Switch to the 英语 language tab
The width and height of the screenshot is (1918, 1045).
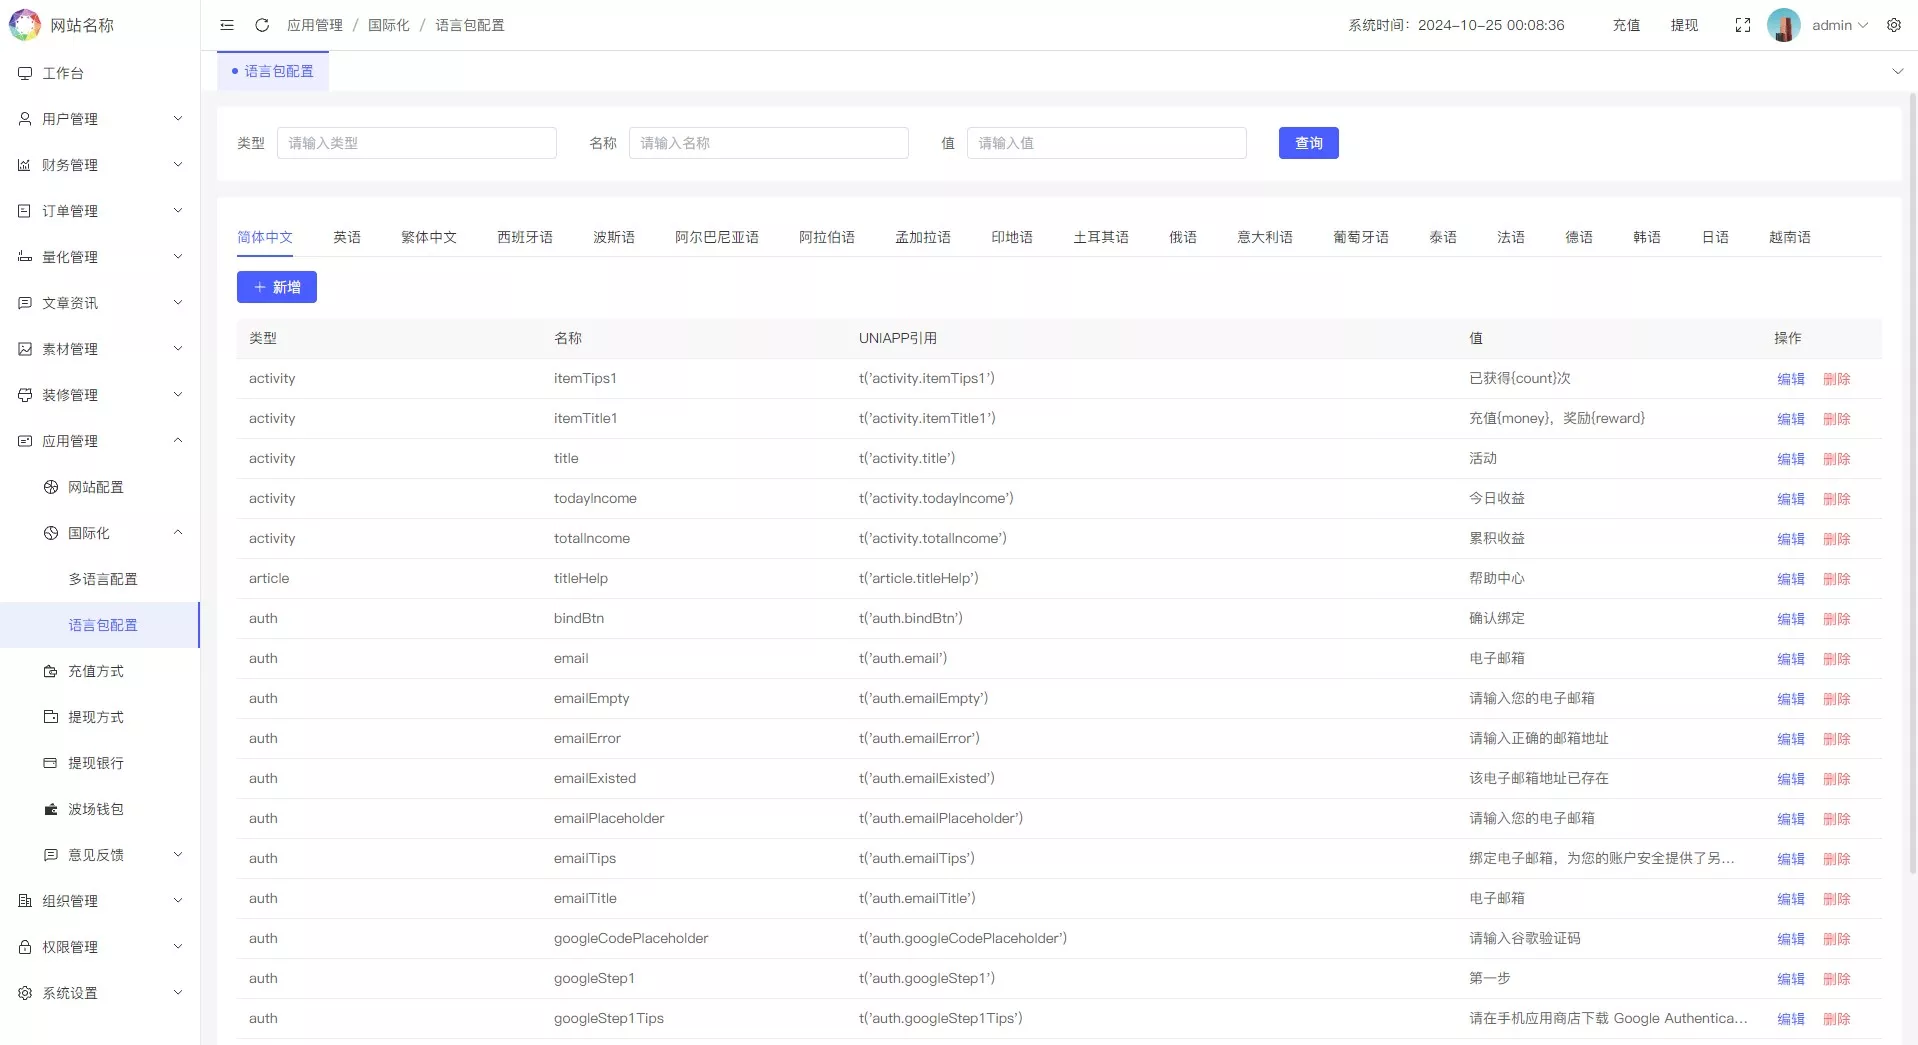(346, 237)
